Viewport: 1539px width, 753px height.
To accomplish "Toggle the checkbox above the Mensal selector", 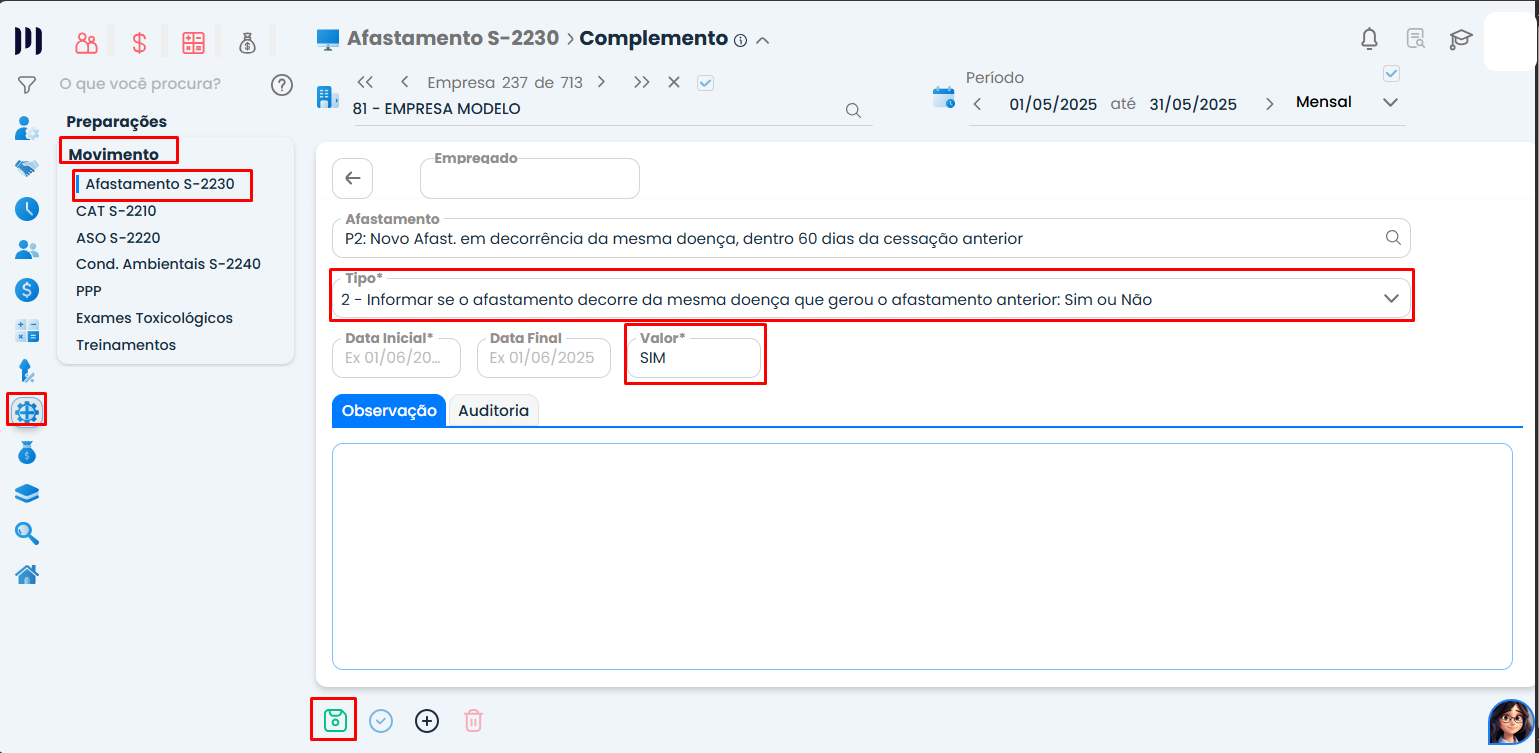I will point(1391,73).
